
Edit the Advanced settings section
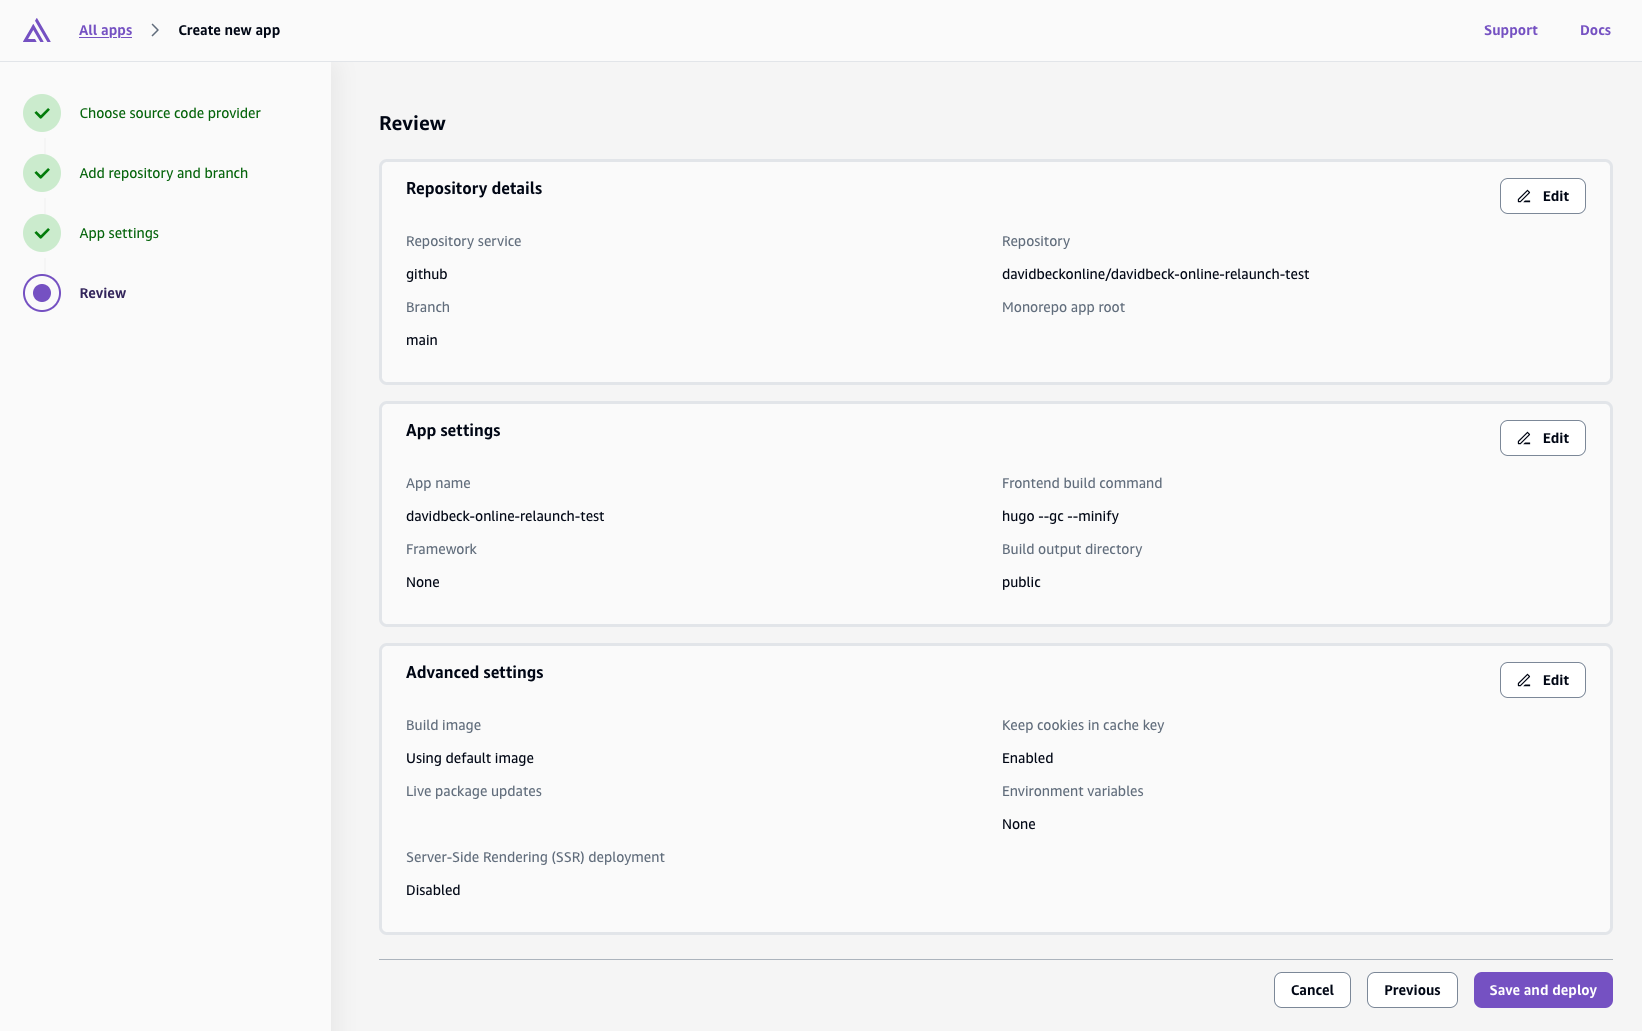1542,680
